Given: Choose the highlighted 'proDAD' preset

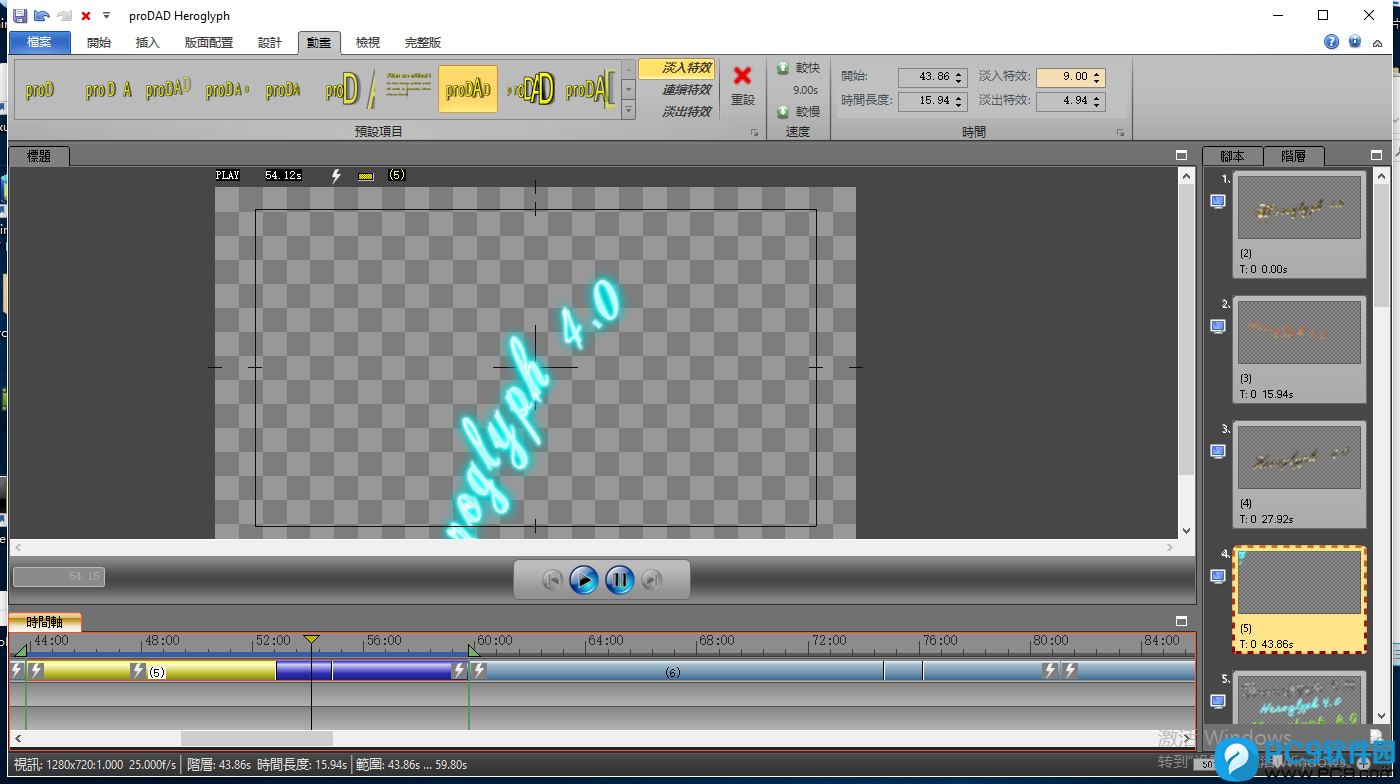Looking at the screenshot, I should point(468,89).
